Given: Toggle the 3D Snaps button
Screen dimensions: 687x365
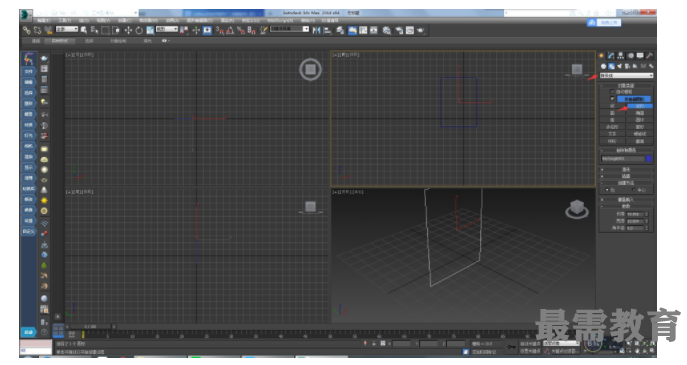Looking at the screenshot, I should (x=220, y=30).
